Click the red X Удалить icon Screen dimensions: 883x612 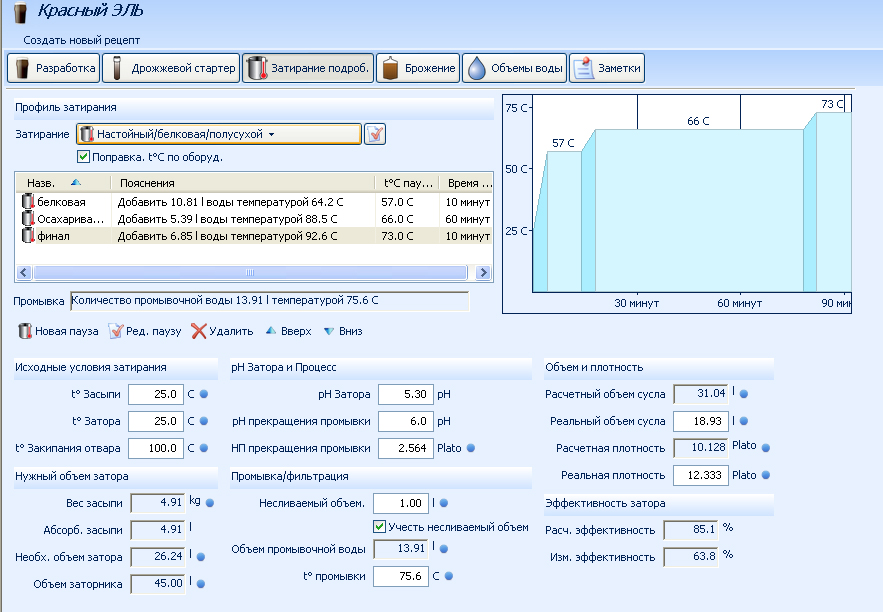199,331
